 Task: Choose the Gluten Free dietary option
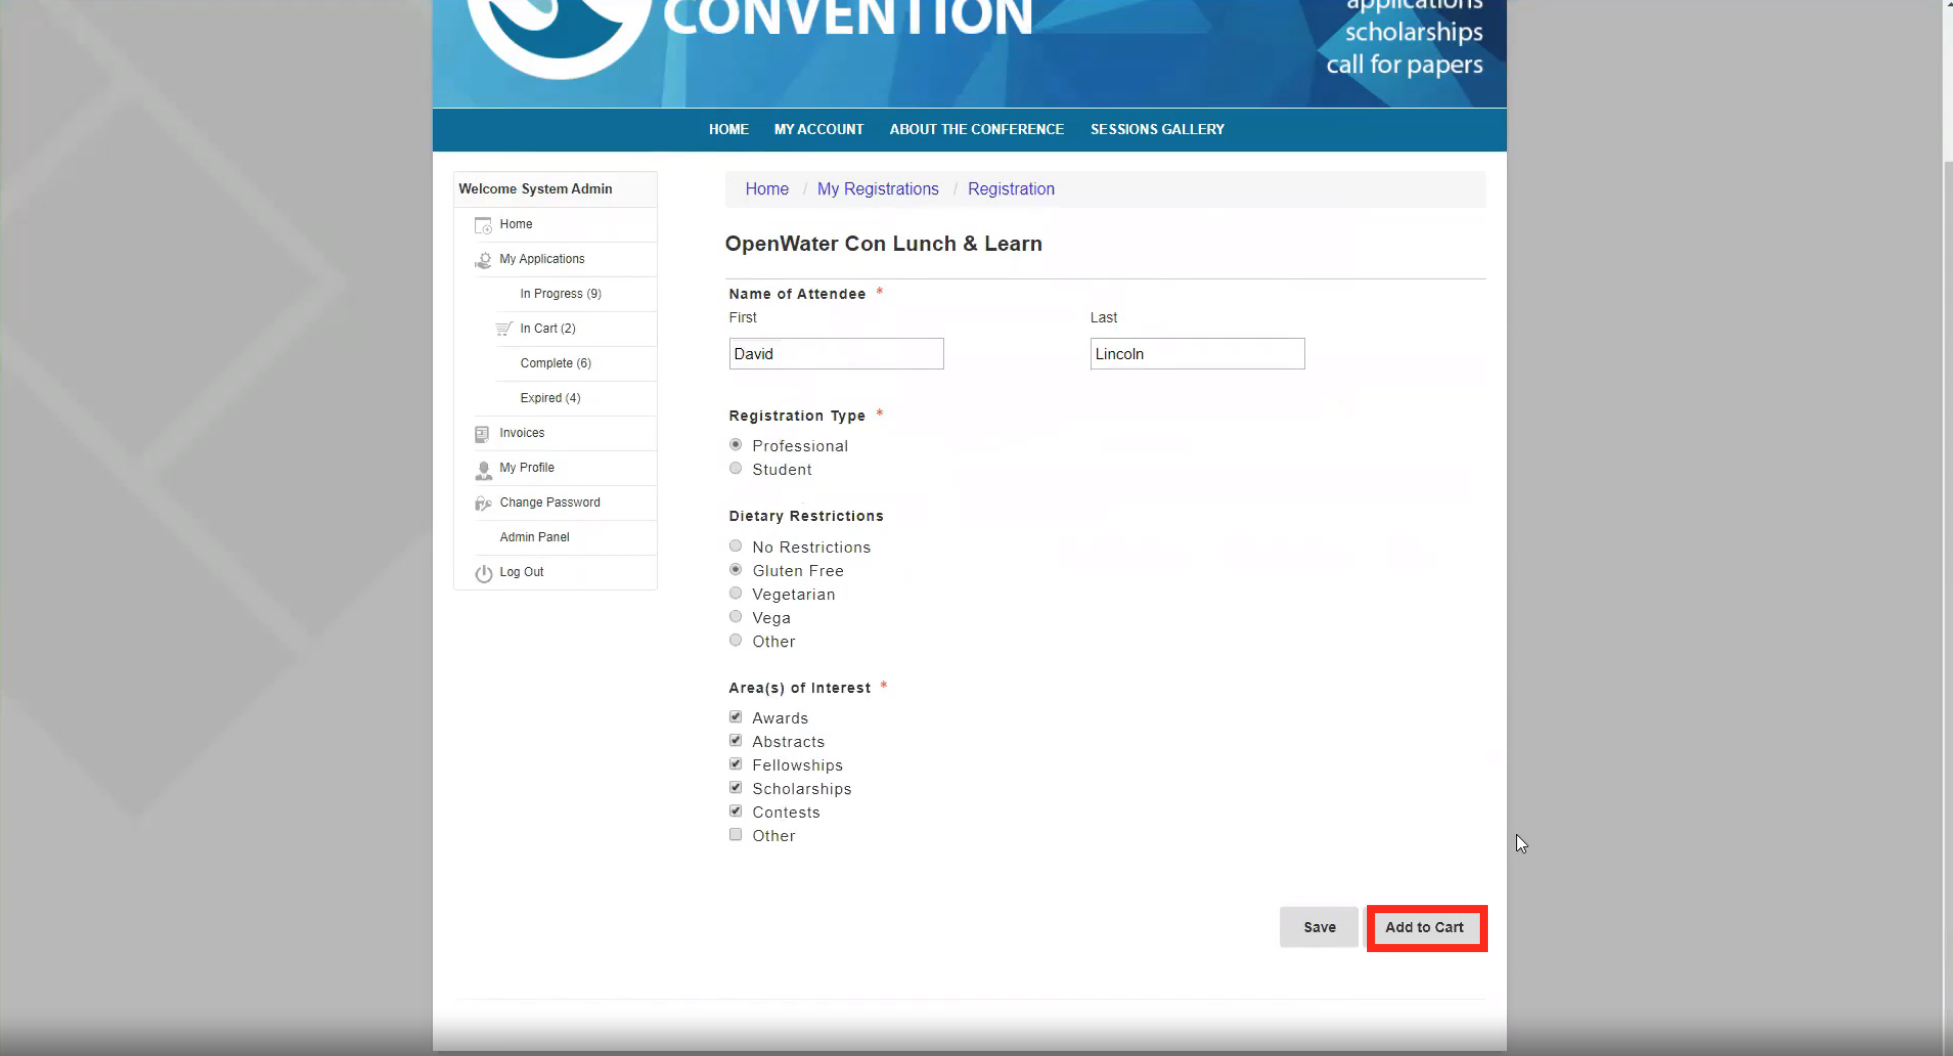[x=736, y=570]
